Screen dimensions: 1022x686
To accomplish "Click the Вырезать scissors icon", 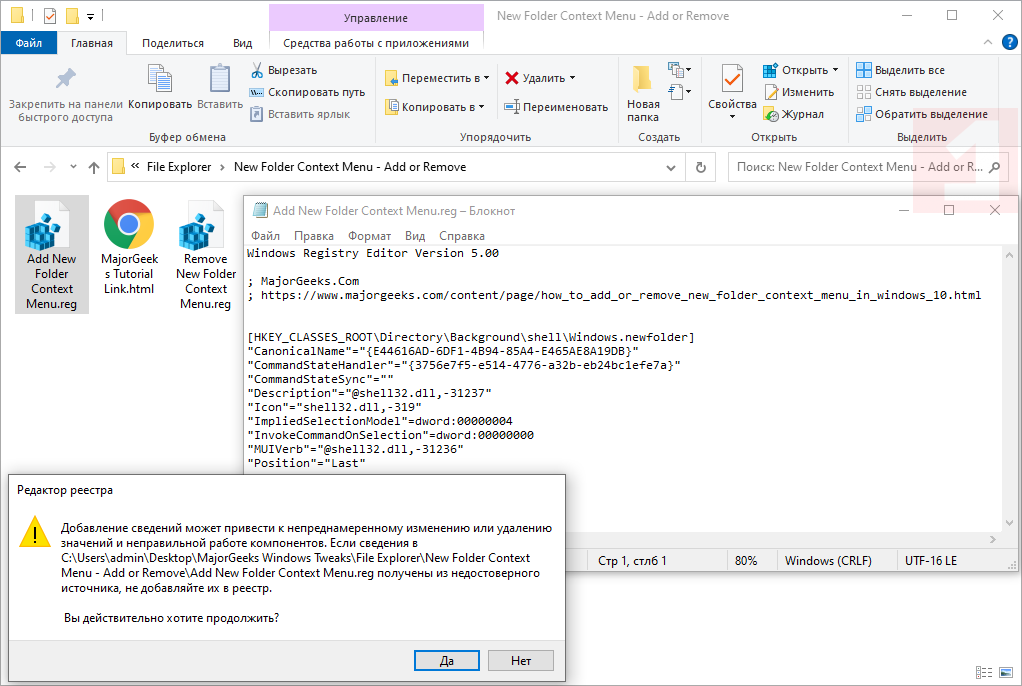I will (257, 70).
